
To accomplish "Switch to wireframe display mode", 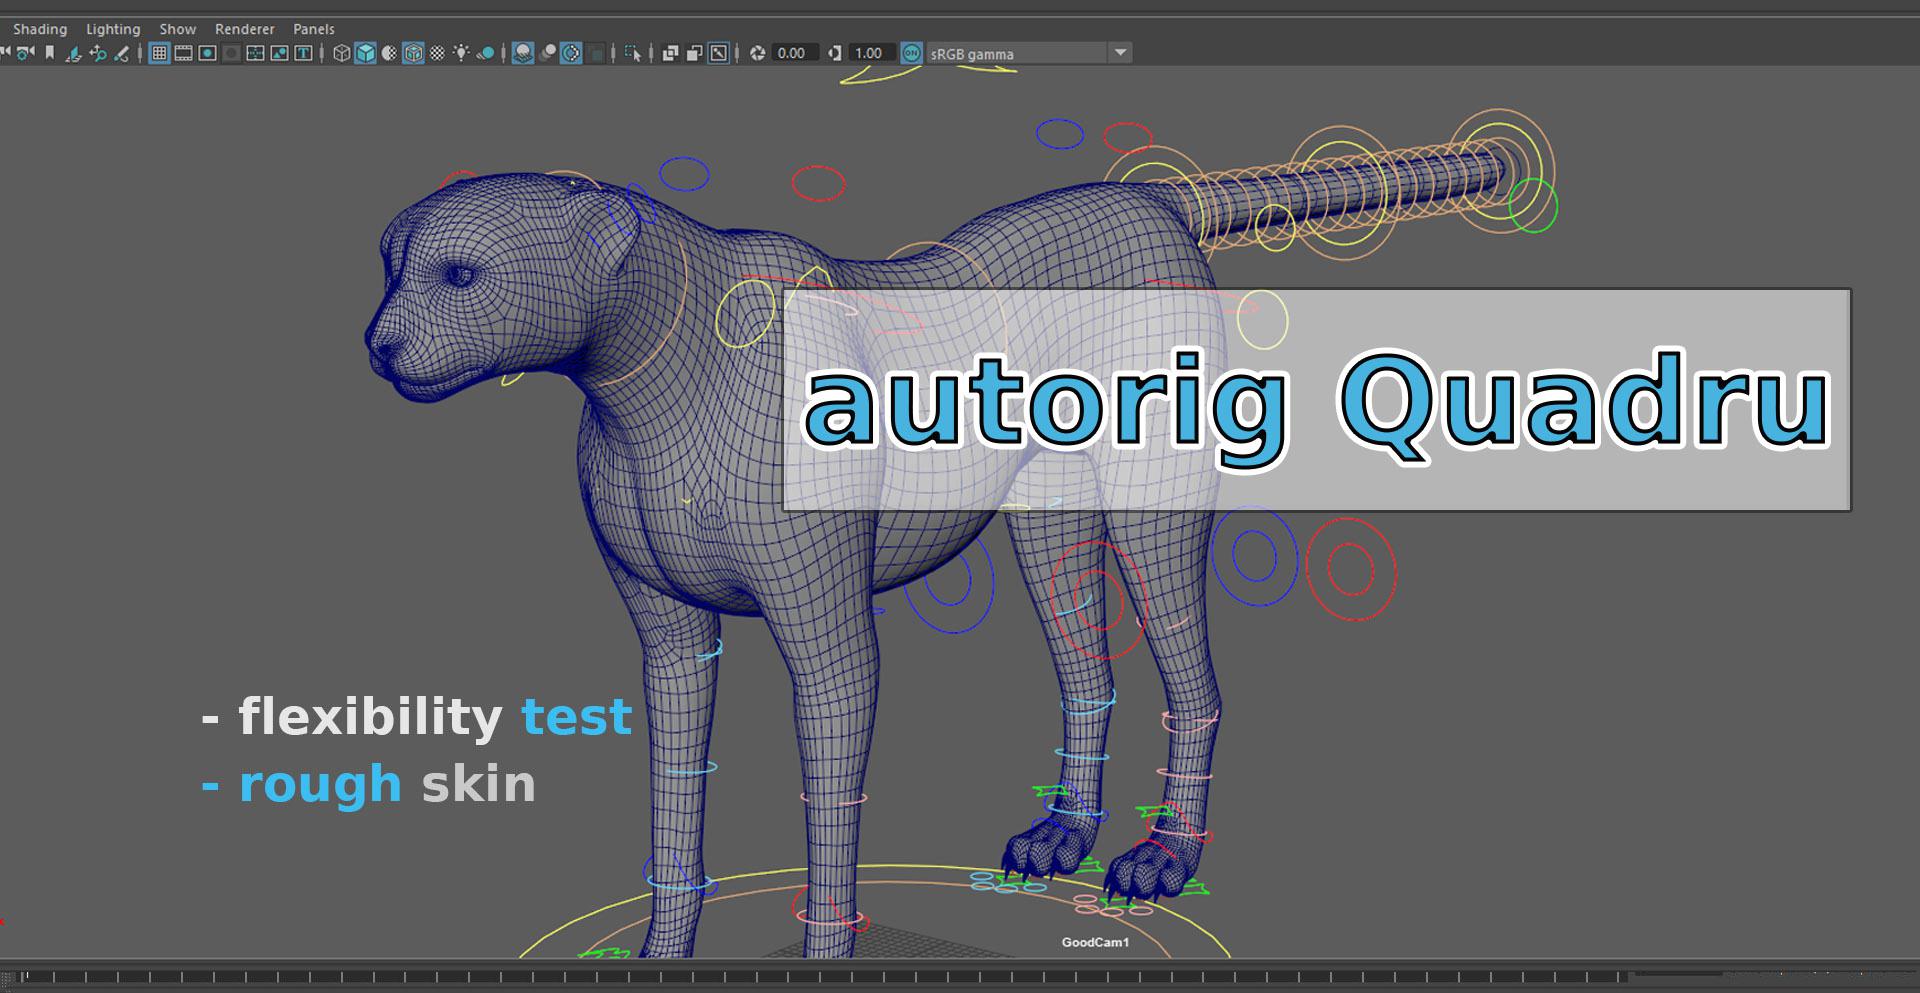I will click(x=342, y=53).
